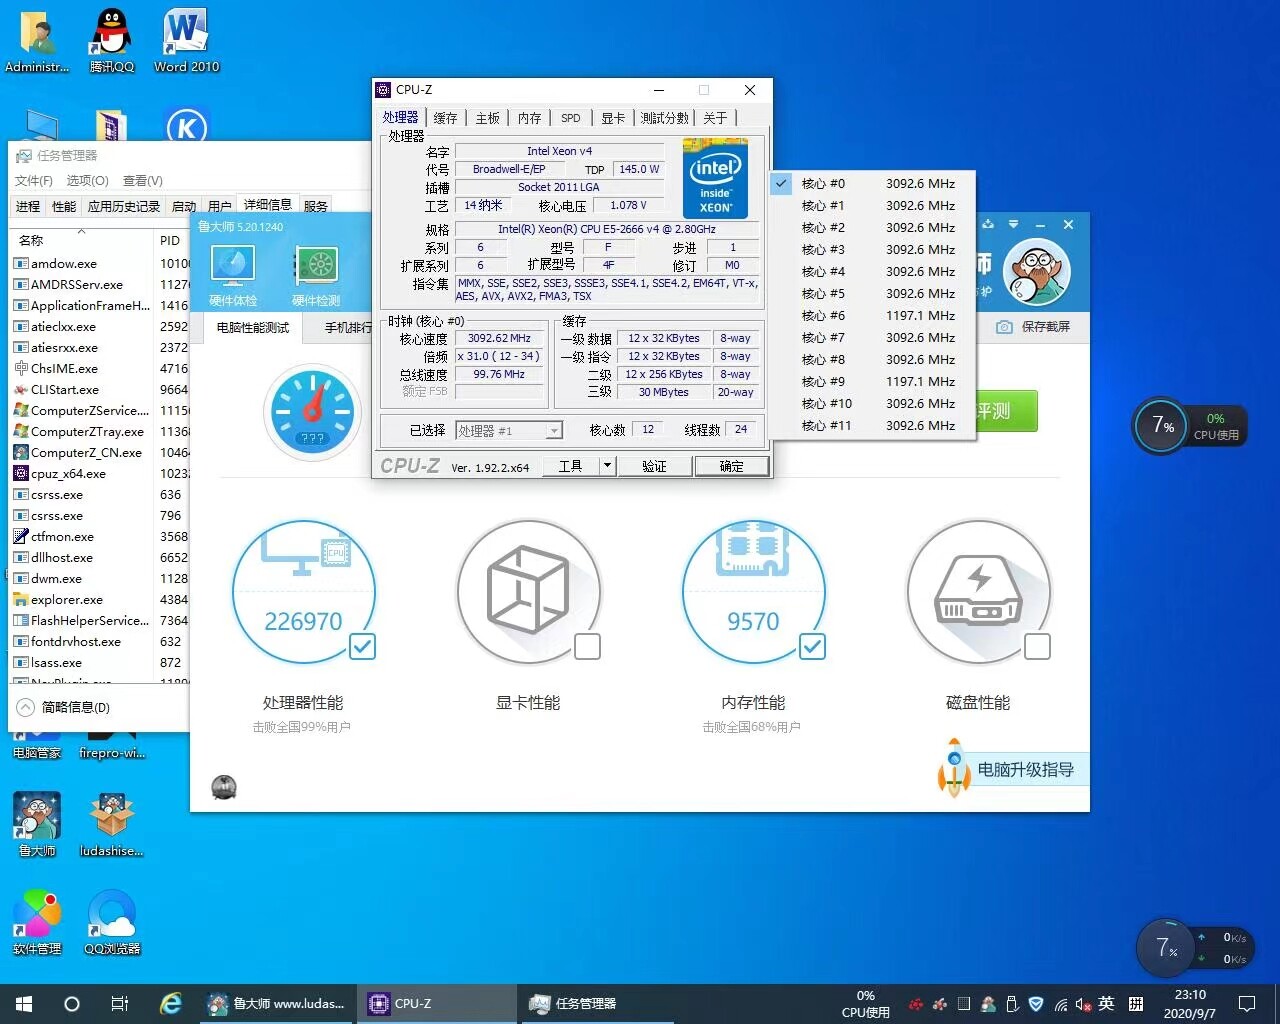The image size is (1280, 1024).
Task: Open the 性能 tab in Task Manager
Action: click(x=64, y=206)
